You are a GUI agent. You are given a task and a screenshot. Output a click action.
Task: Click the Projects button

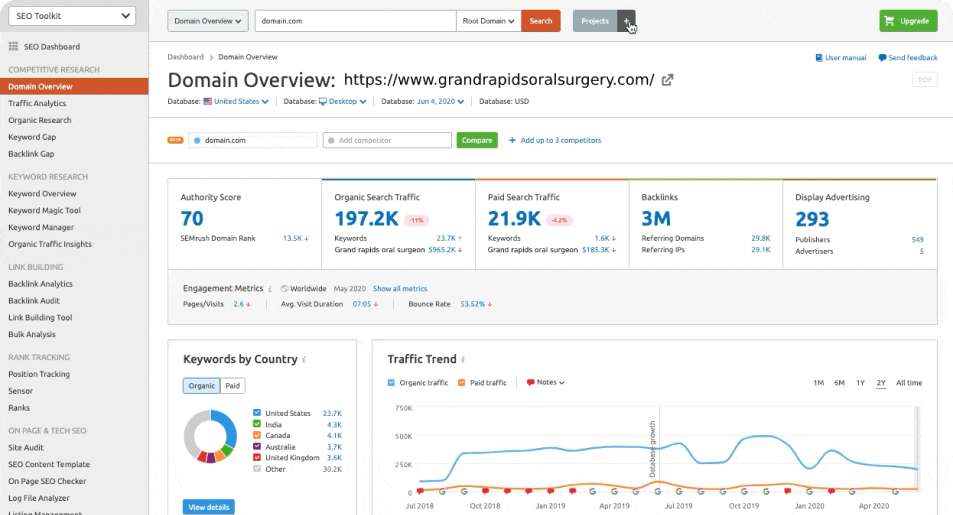coord(595,21)
